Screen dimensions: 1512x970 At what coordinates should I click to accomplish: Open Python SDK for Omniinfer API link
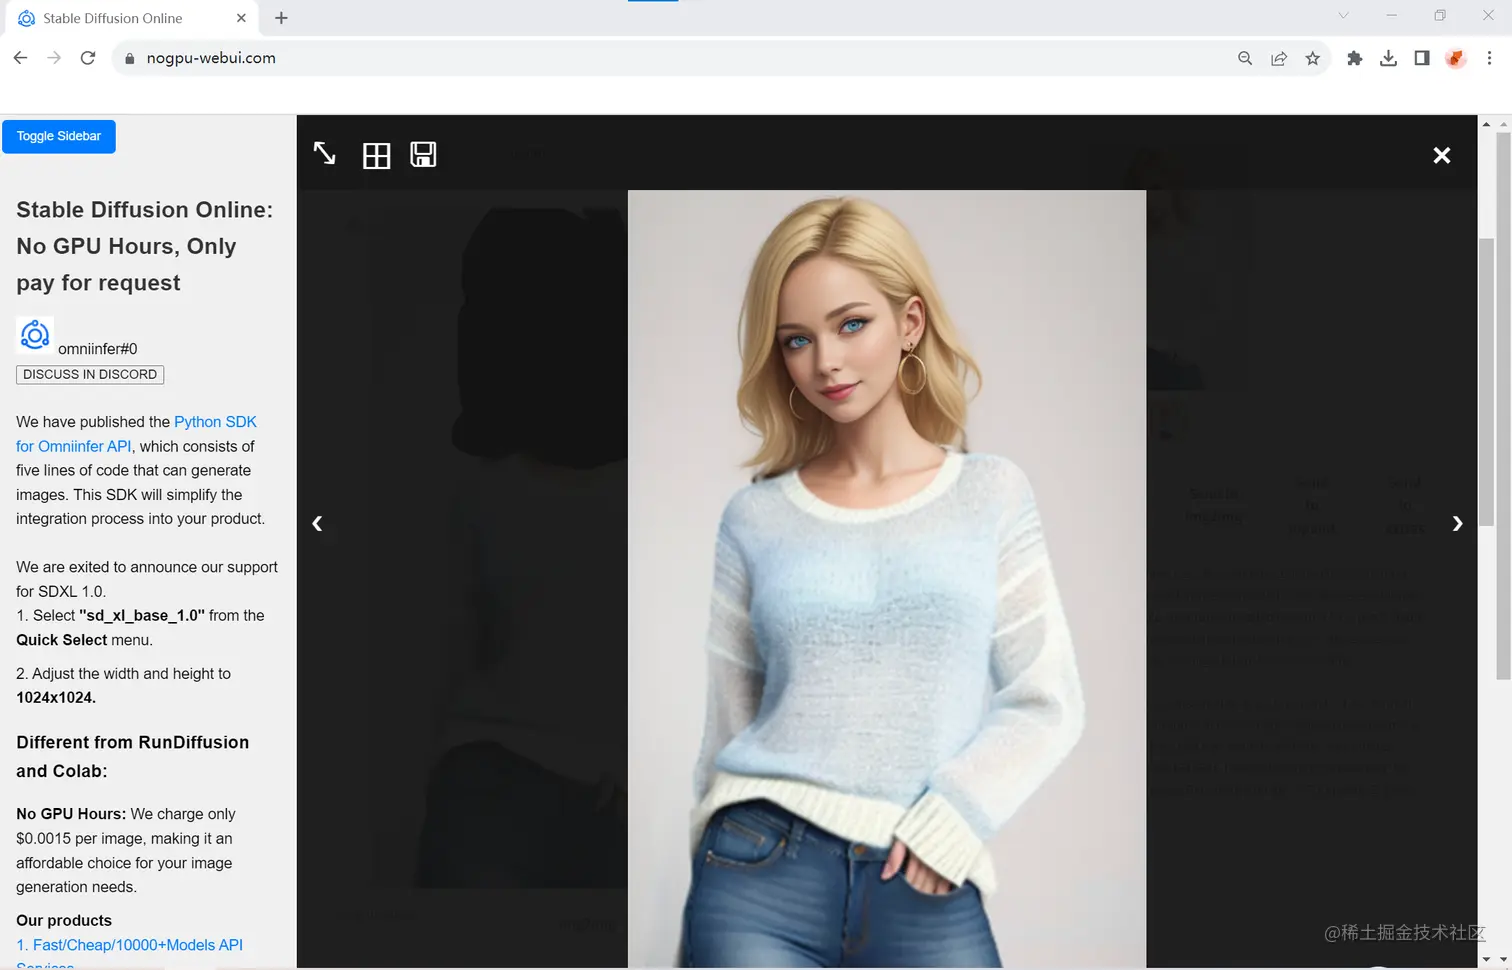click(x=136, y=434)
